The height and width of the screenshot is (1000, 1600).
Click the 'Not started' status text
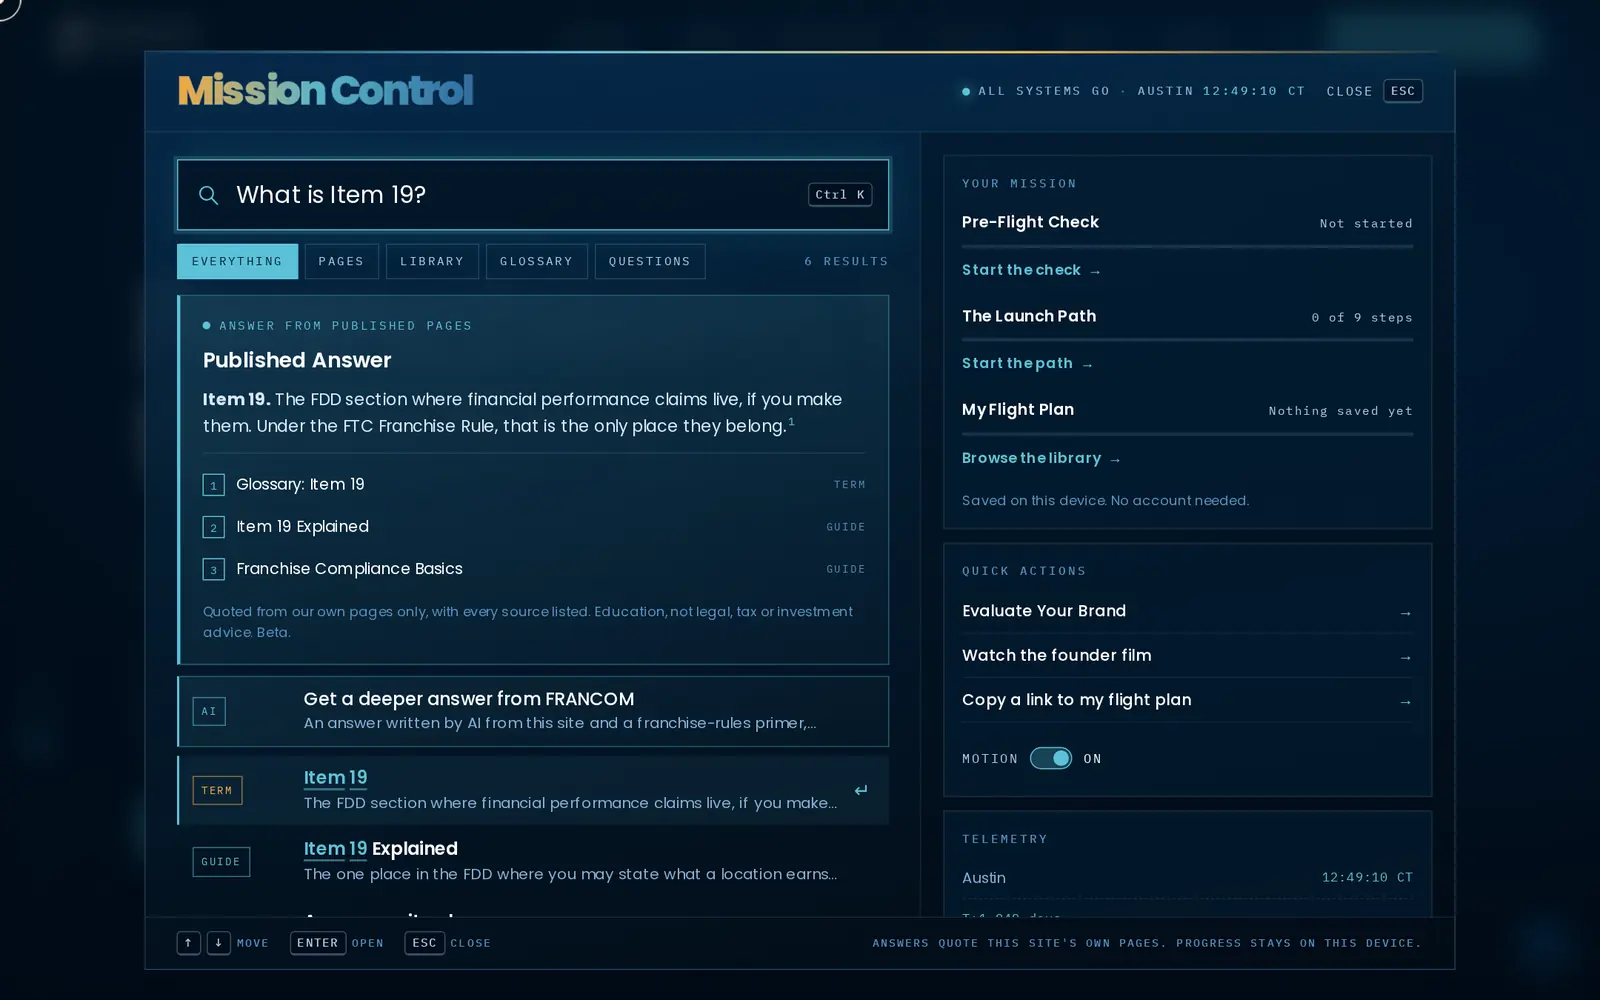tap(1366, 223)
